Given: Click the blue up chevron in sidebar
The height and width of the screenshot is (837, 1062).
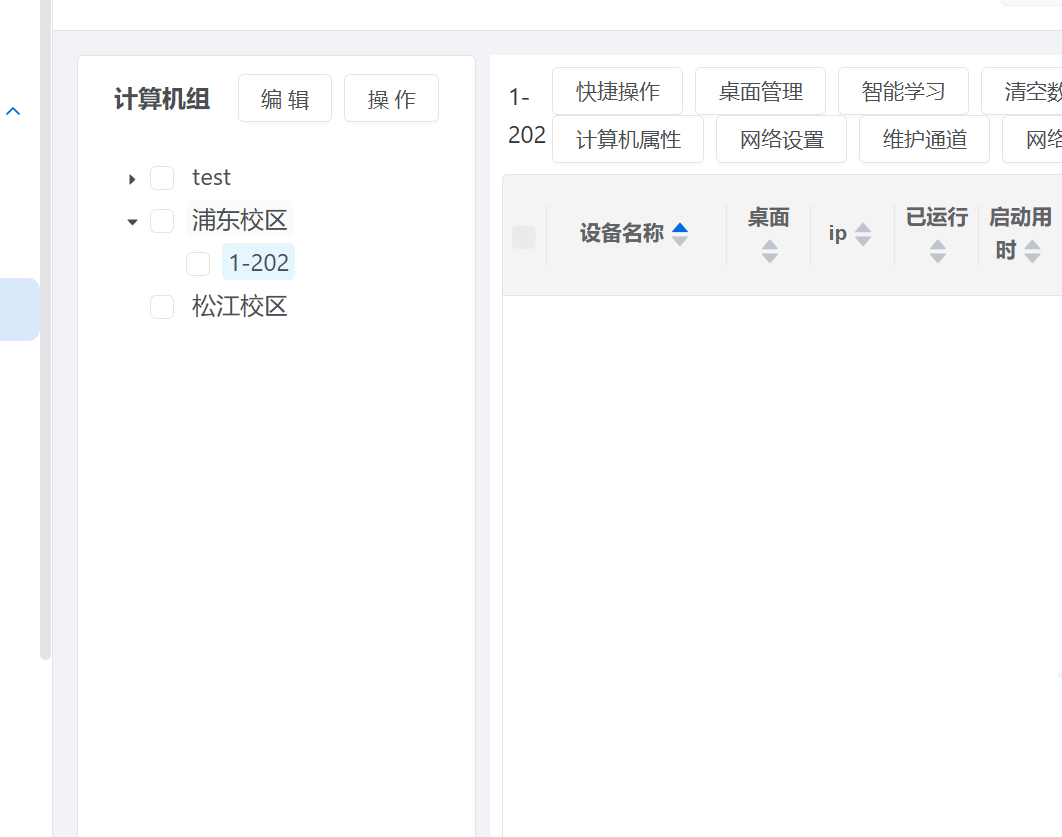Looking at the screenshot, I should click(x=13, y=111).
